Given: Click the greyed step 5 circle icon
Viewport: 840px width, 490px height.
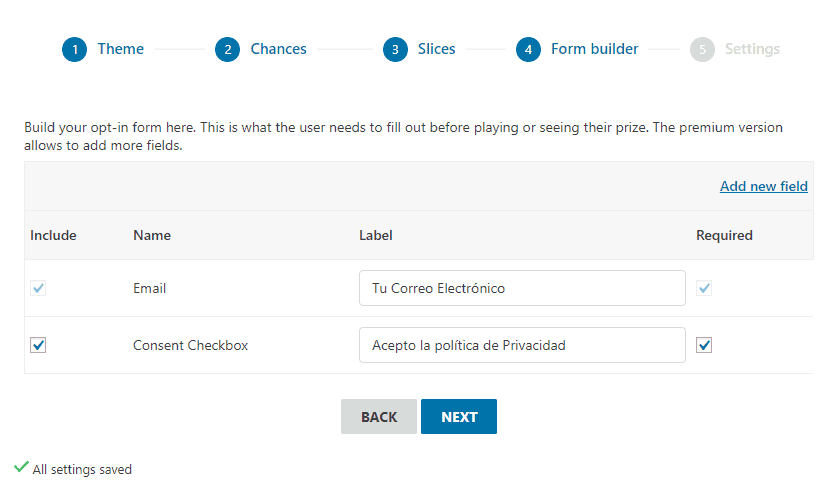Looking at the screenshot, I should (702, 49).
